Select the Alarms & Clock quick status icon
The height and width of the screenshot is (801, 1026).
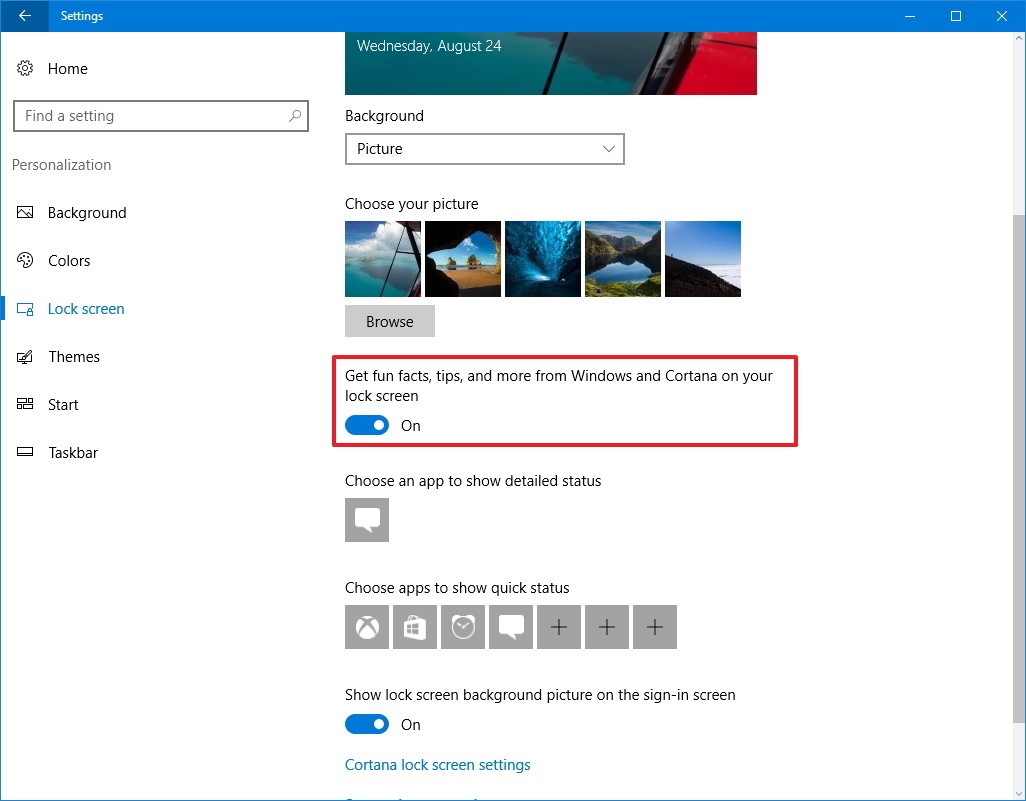[x=462, y=627]
